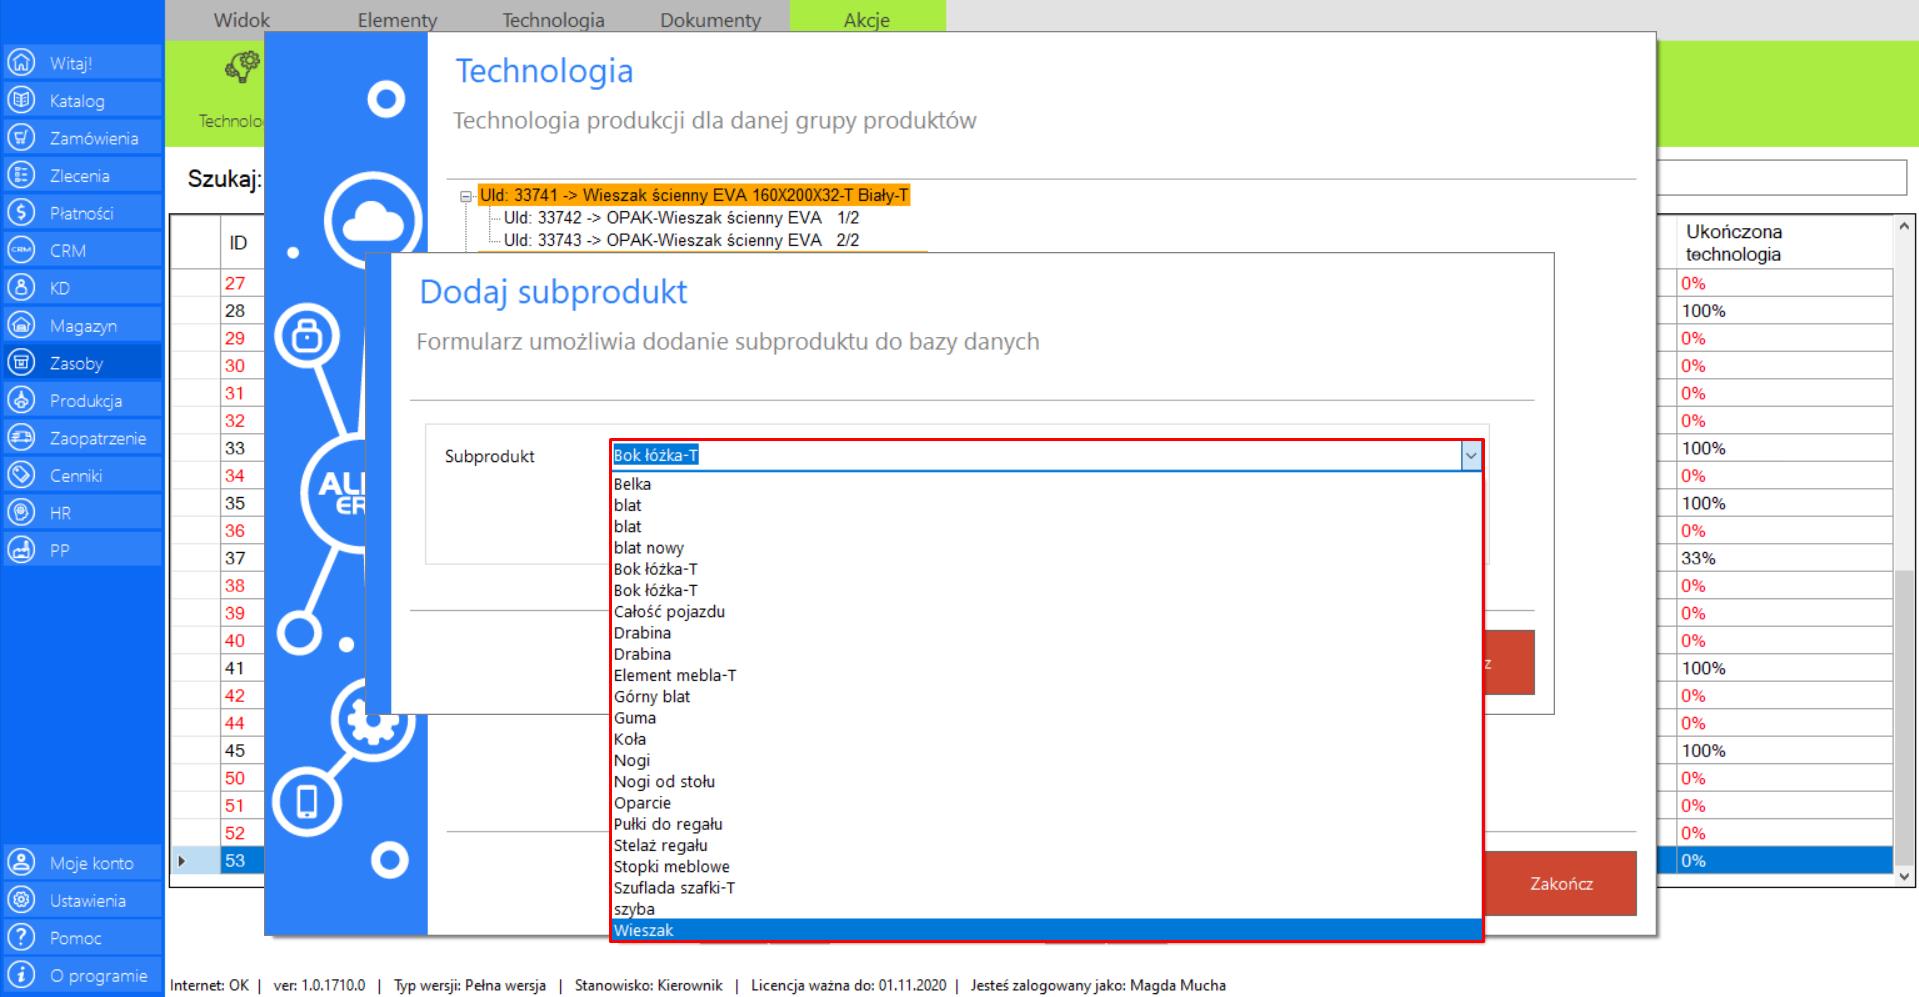
Task: Click the O programie info icon
Action: click(21, 975)
